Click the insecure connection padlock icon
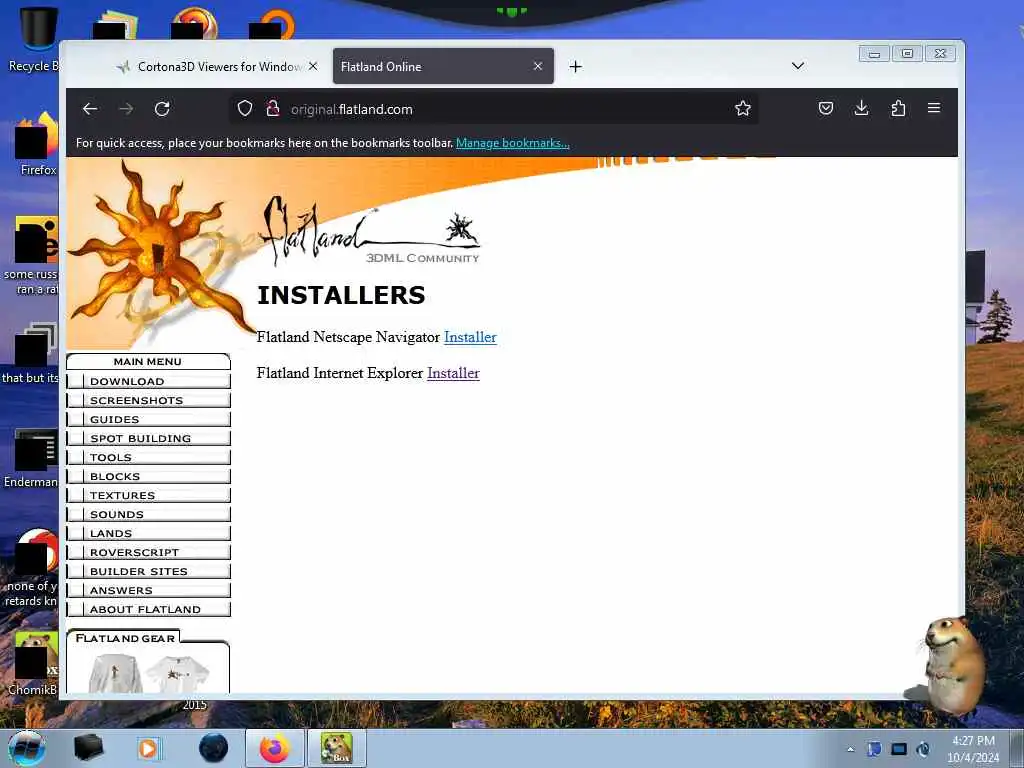1024x768 pixels. pyautogui.click(x=273, y=108)
